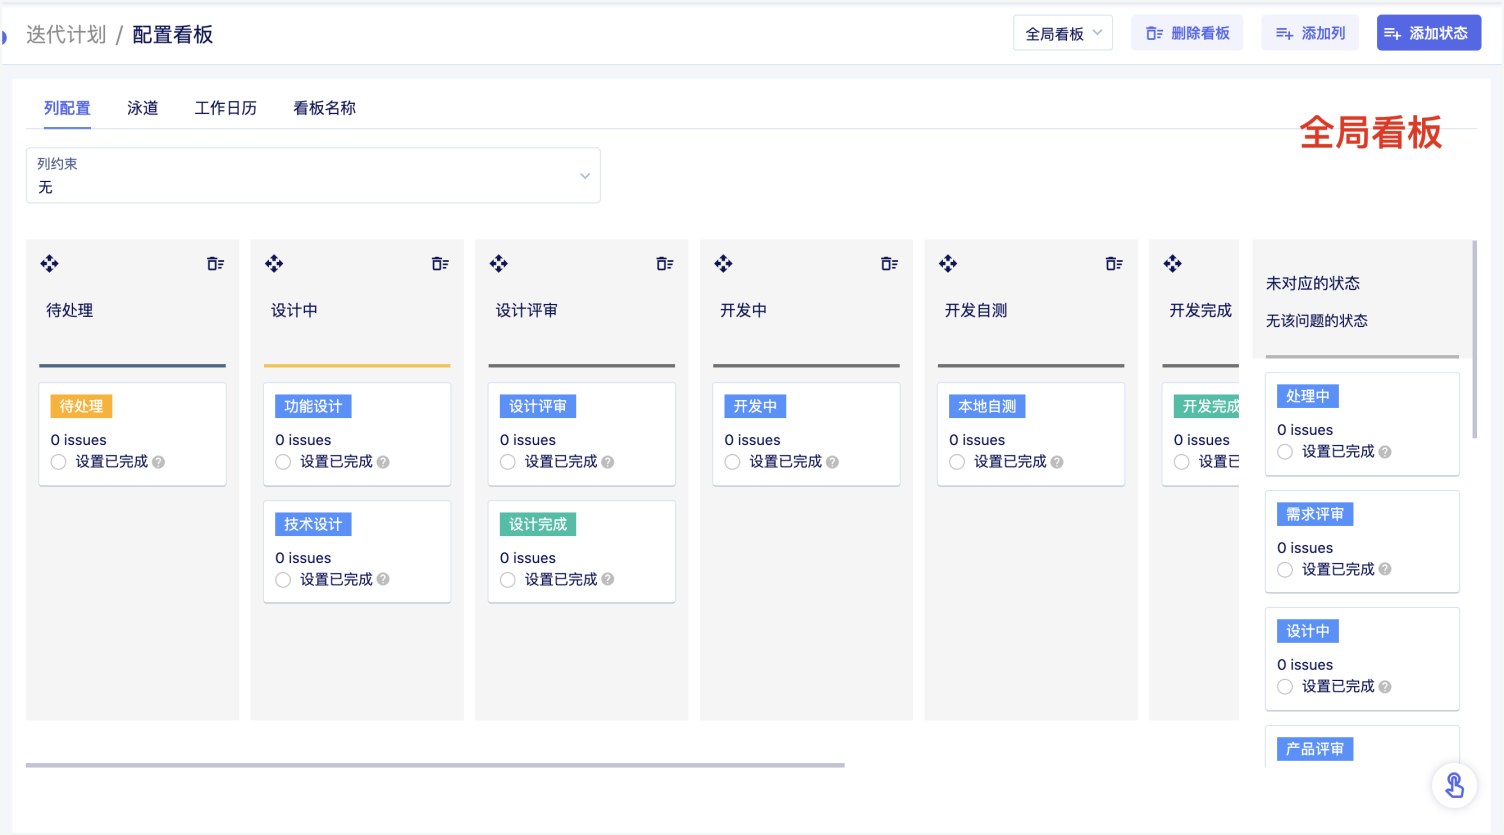The height and width of the screenshot is (835, 1504).
Task: Click the 添加列 button
Action: pos(1310,33)
